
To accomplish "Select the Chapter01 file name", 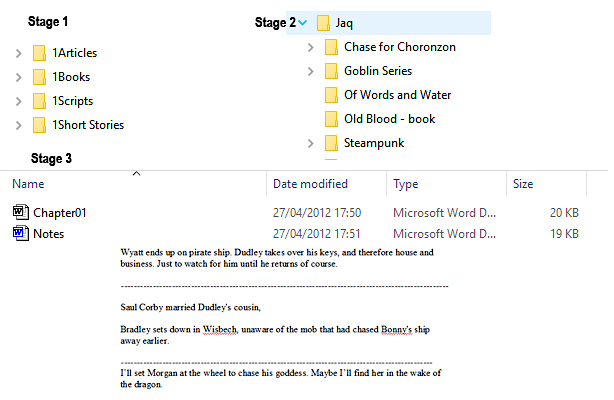I will click(61, 213).
